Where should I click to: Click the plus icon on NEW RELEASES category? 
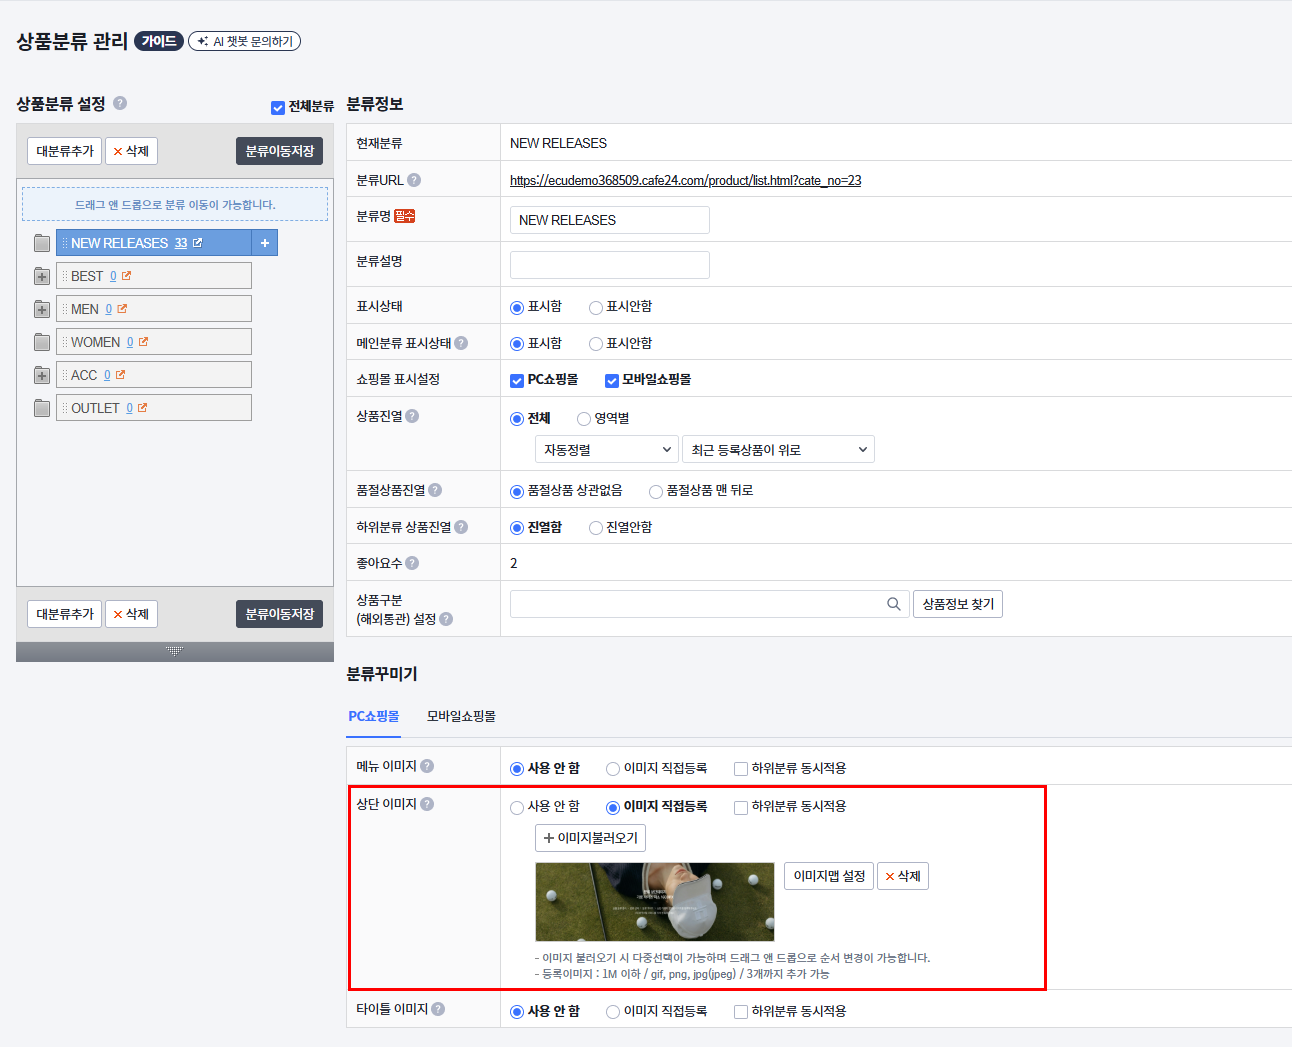coord(265,243)
